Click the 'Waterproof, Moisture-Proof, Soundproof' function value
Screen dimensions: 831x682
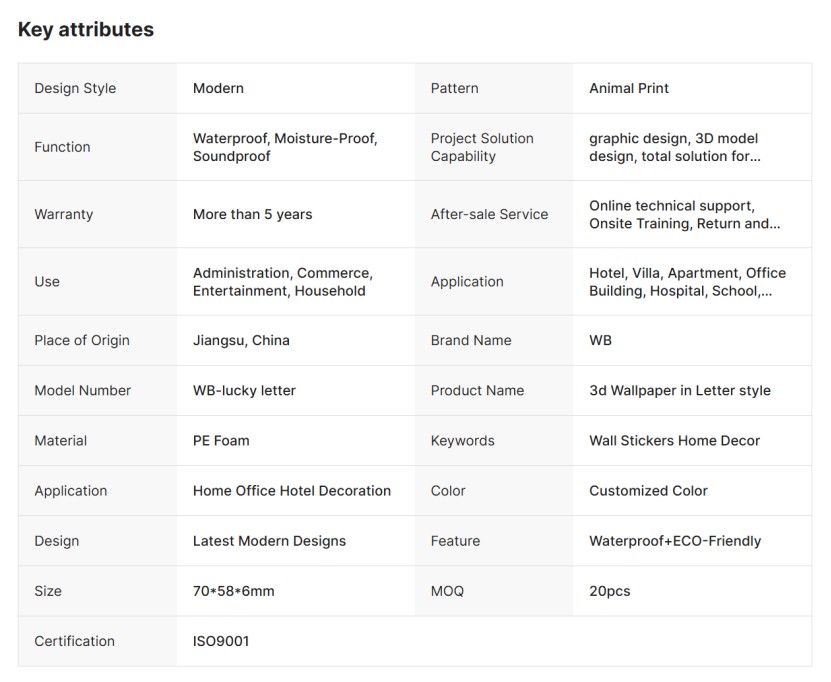click(285, 147)
